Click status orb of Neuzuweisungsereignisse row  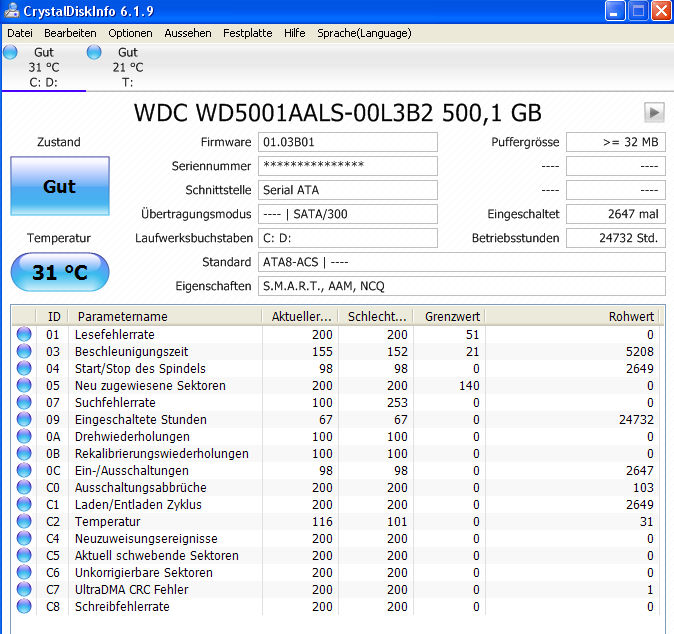click(24, 538)
